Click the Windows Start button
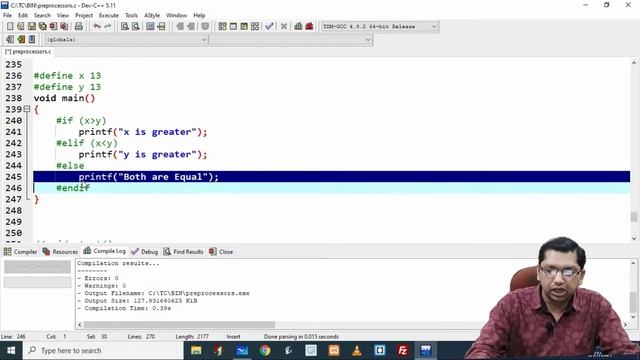640x360 pixels. click(11, 350)
